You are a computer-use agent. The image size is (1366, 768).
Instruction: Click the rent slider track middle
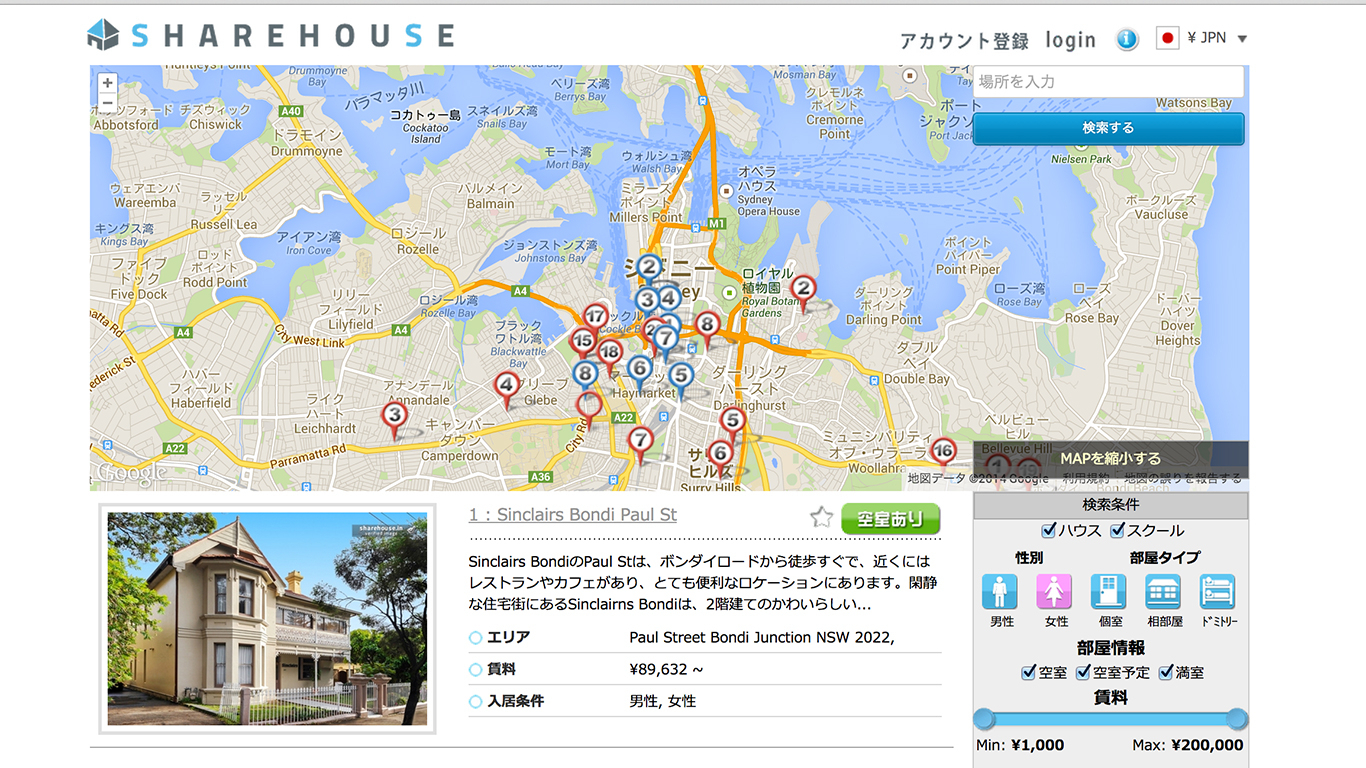1111,718
